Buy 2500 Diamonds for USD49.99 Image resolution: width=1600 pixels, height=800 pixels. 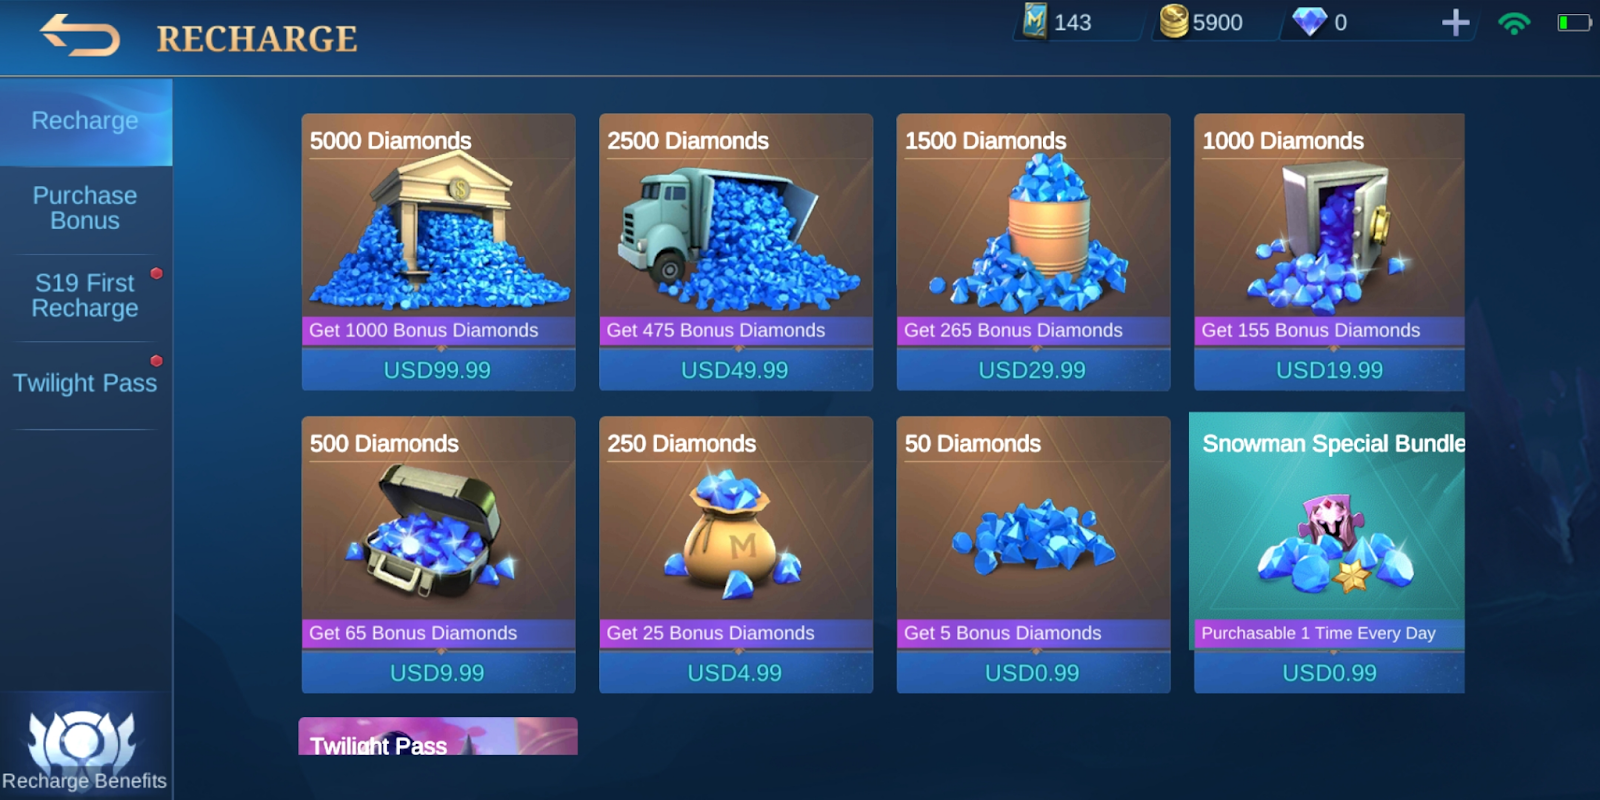736,252
